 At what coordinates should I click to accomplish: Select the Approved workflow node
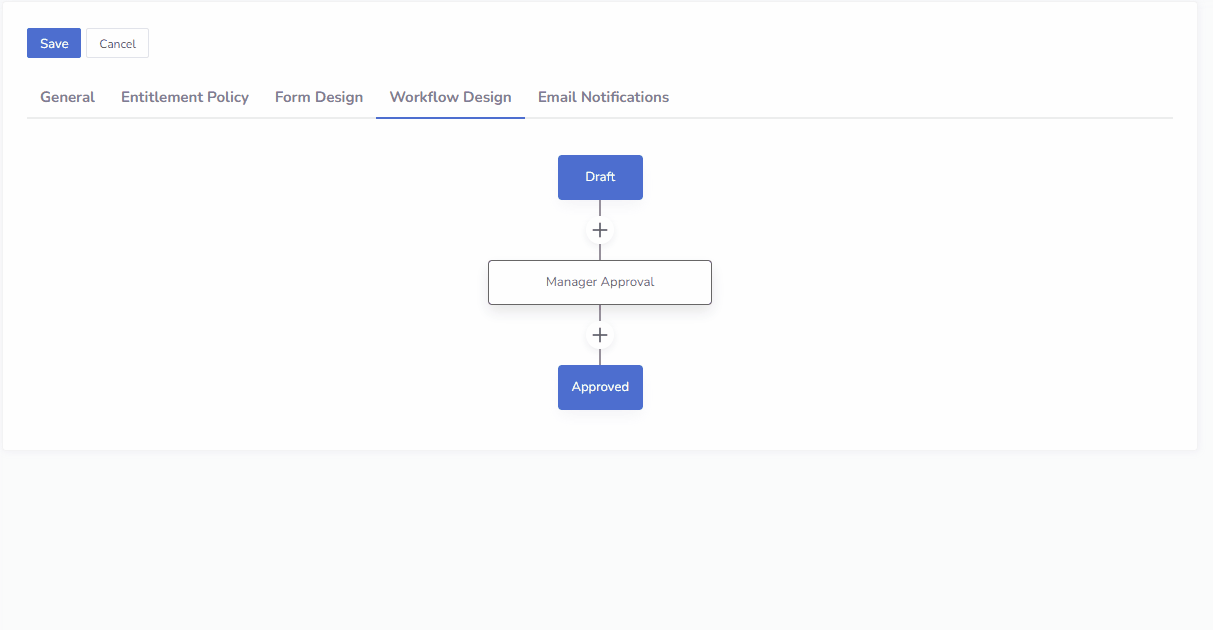[600, 387]
